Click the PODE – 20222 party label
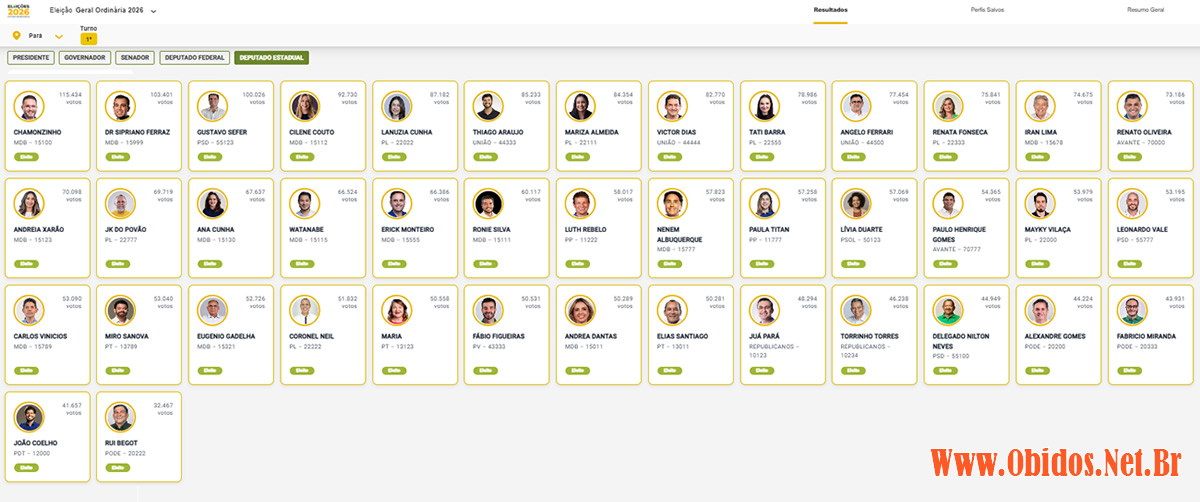This screenshot has height=502, width=1200. coord(125,453)
